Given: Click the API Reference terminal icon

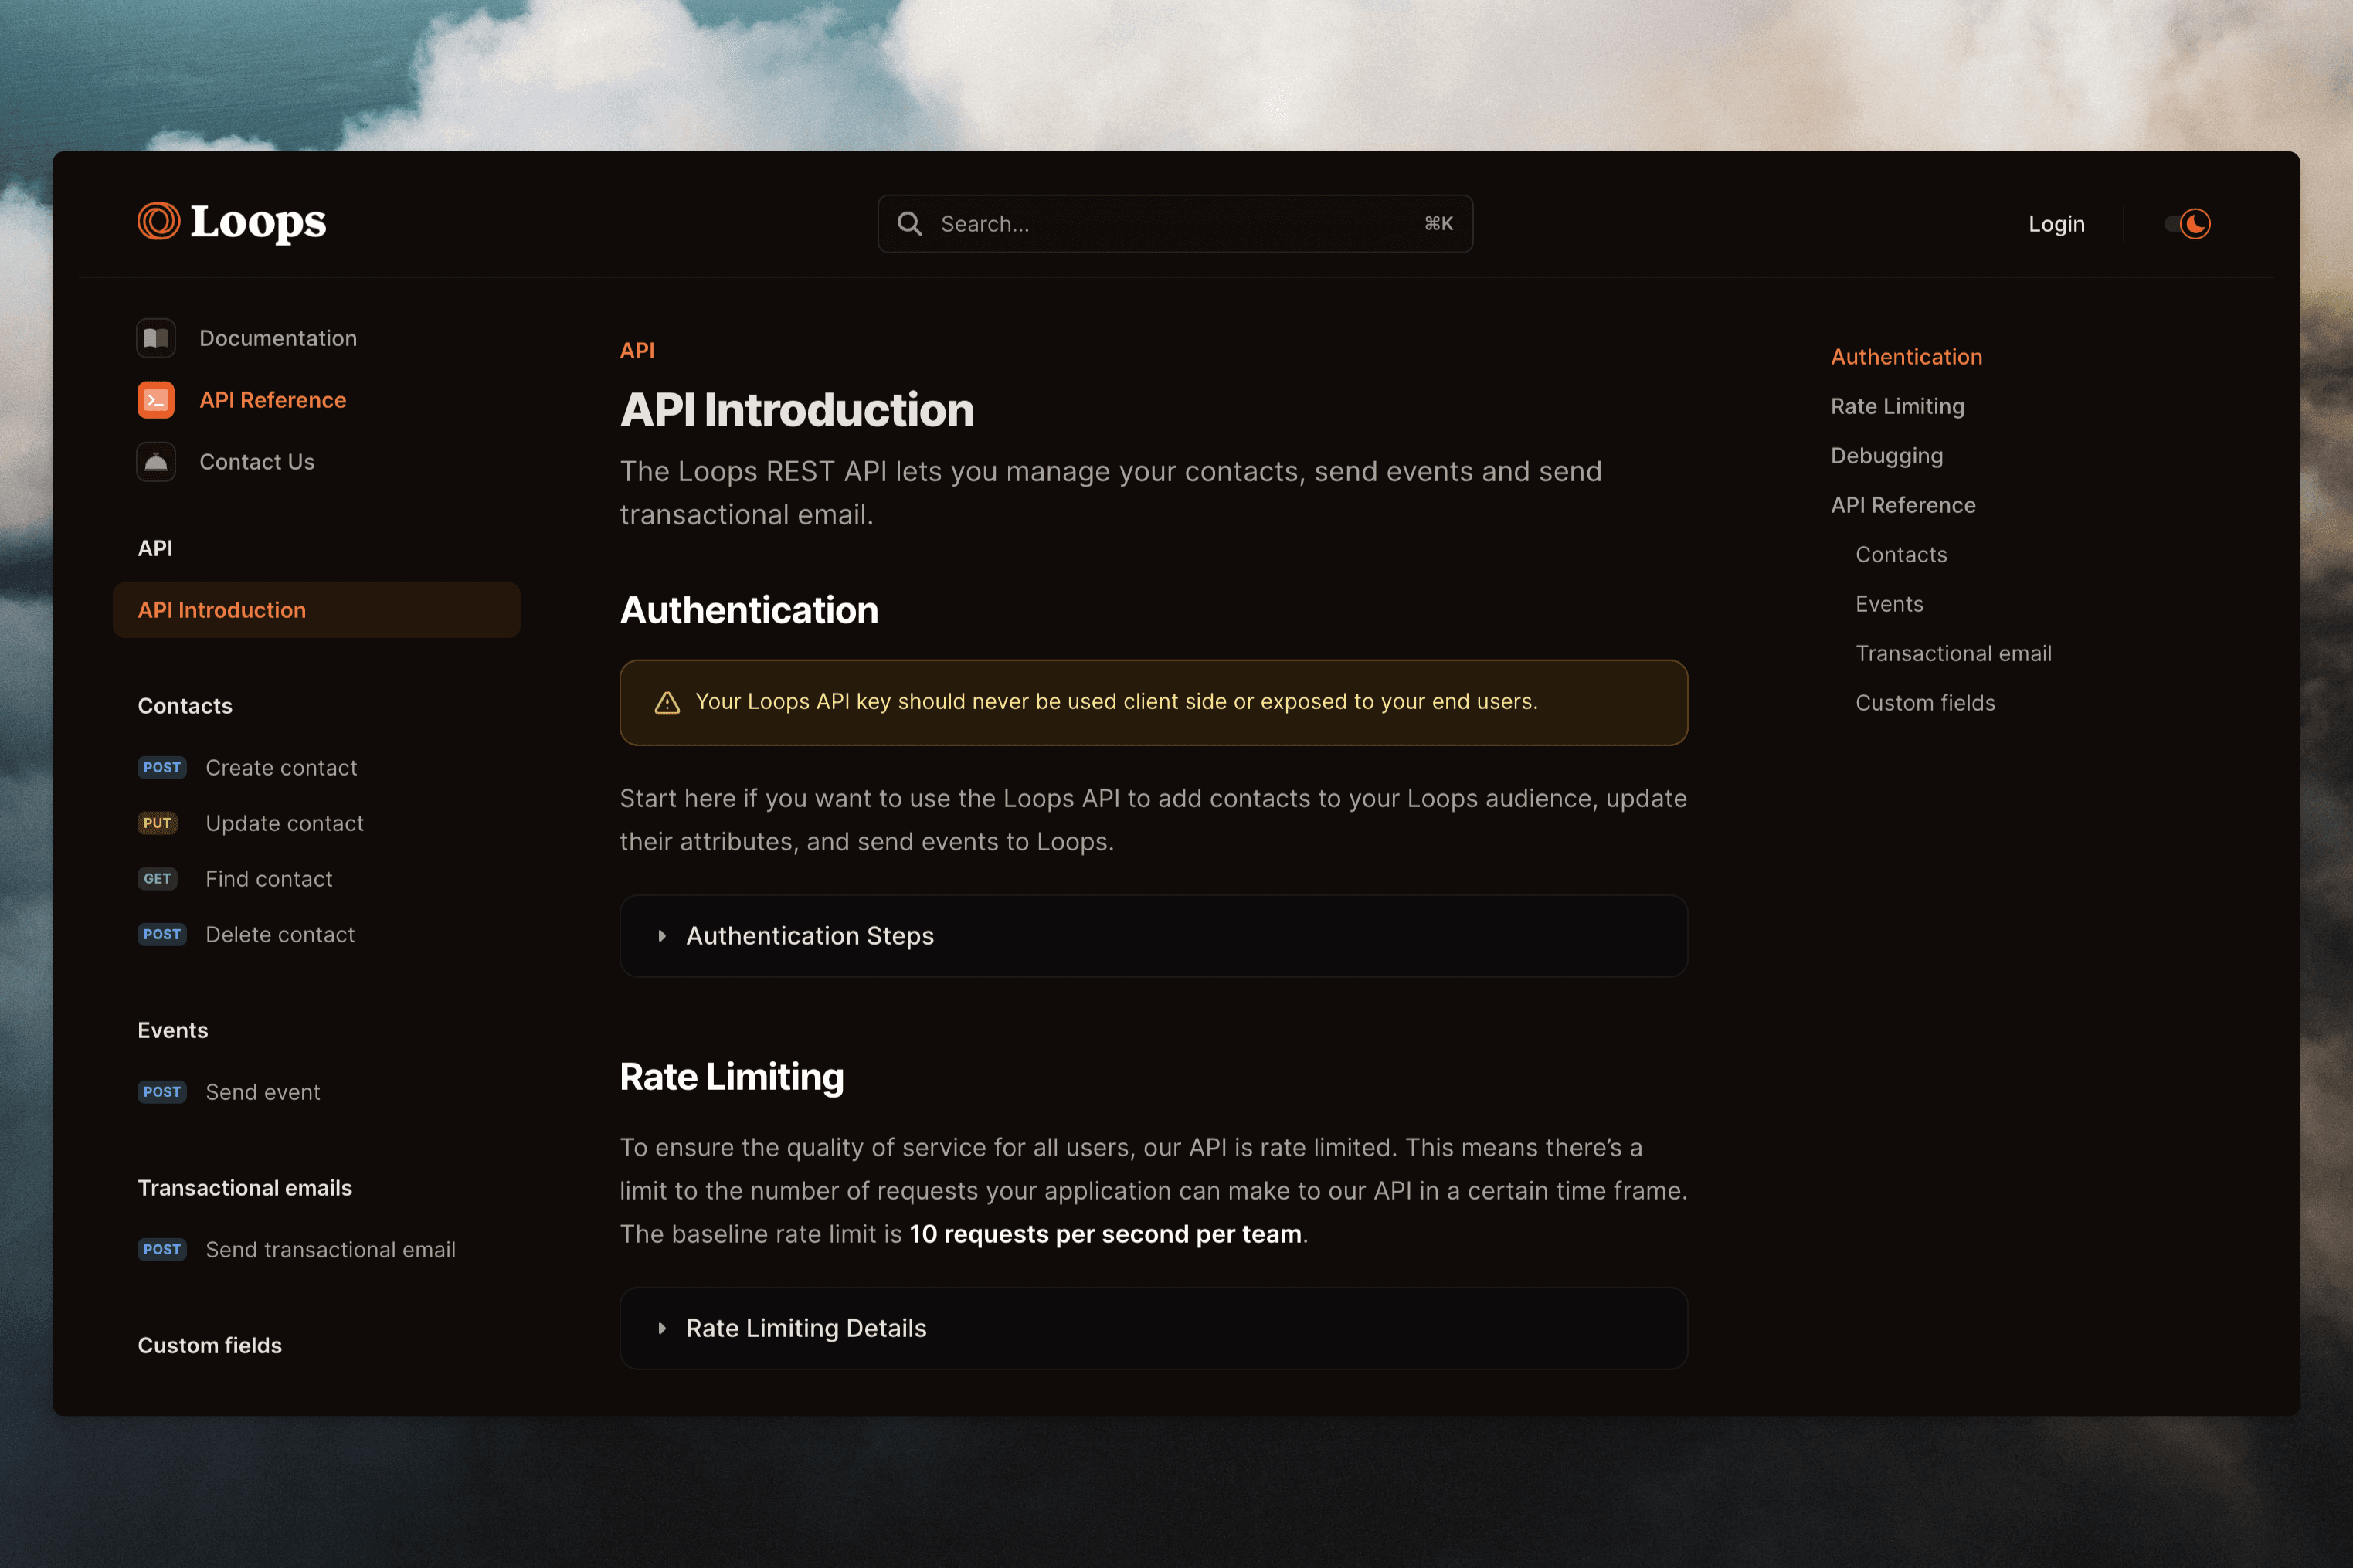Looking at the screenshot, I should coord(156,400).
